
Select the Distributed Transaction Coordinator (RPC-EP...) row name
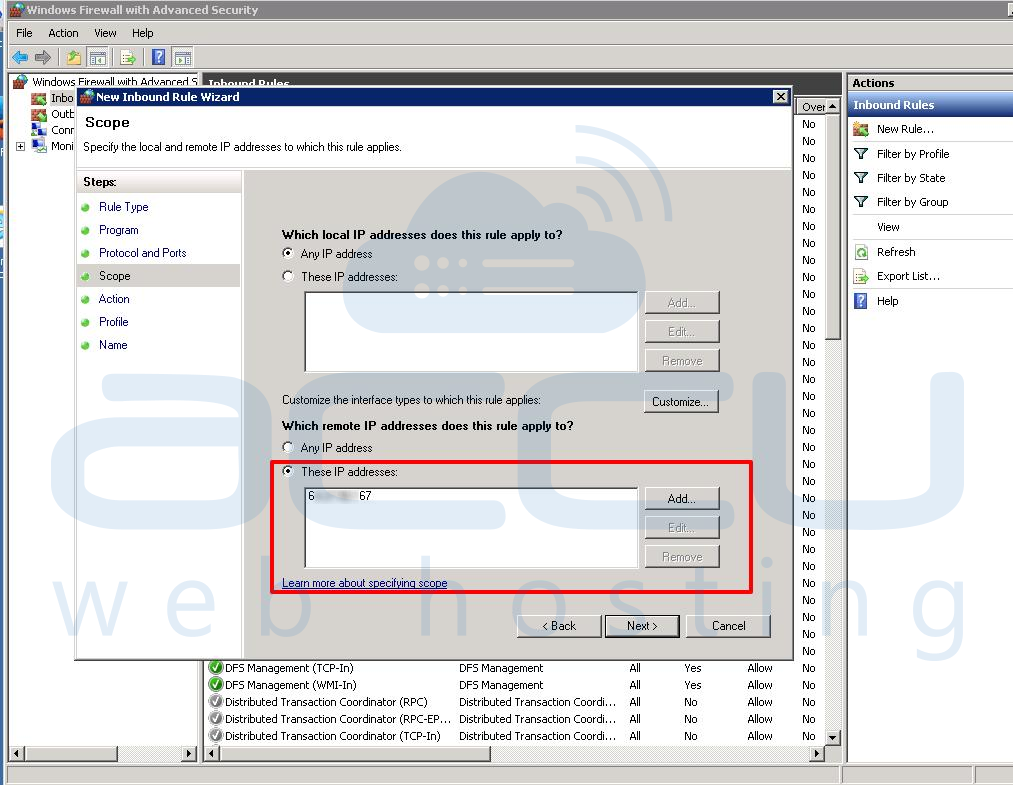point(338,718)
